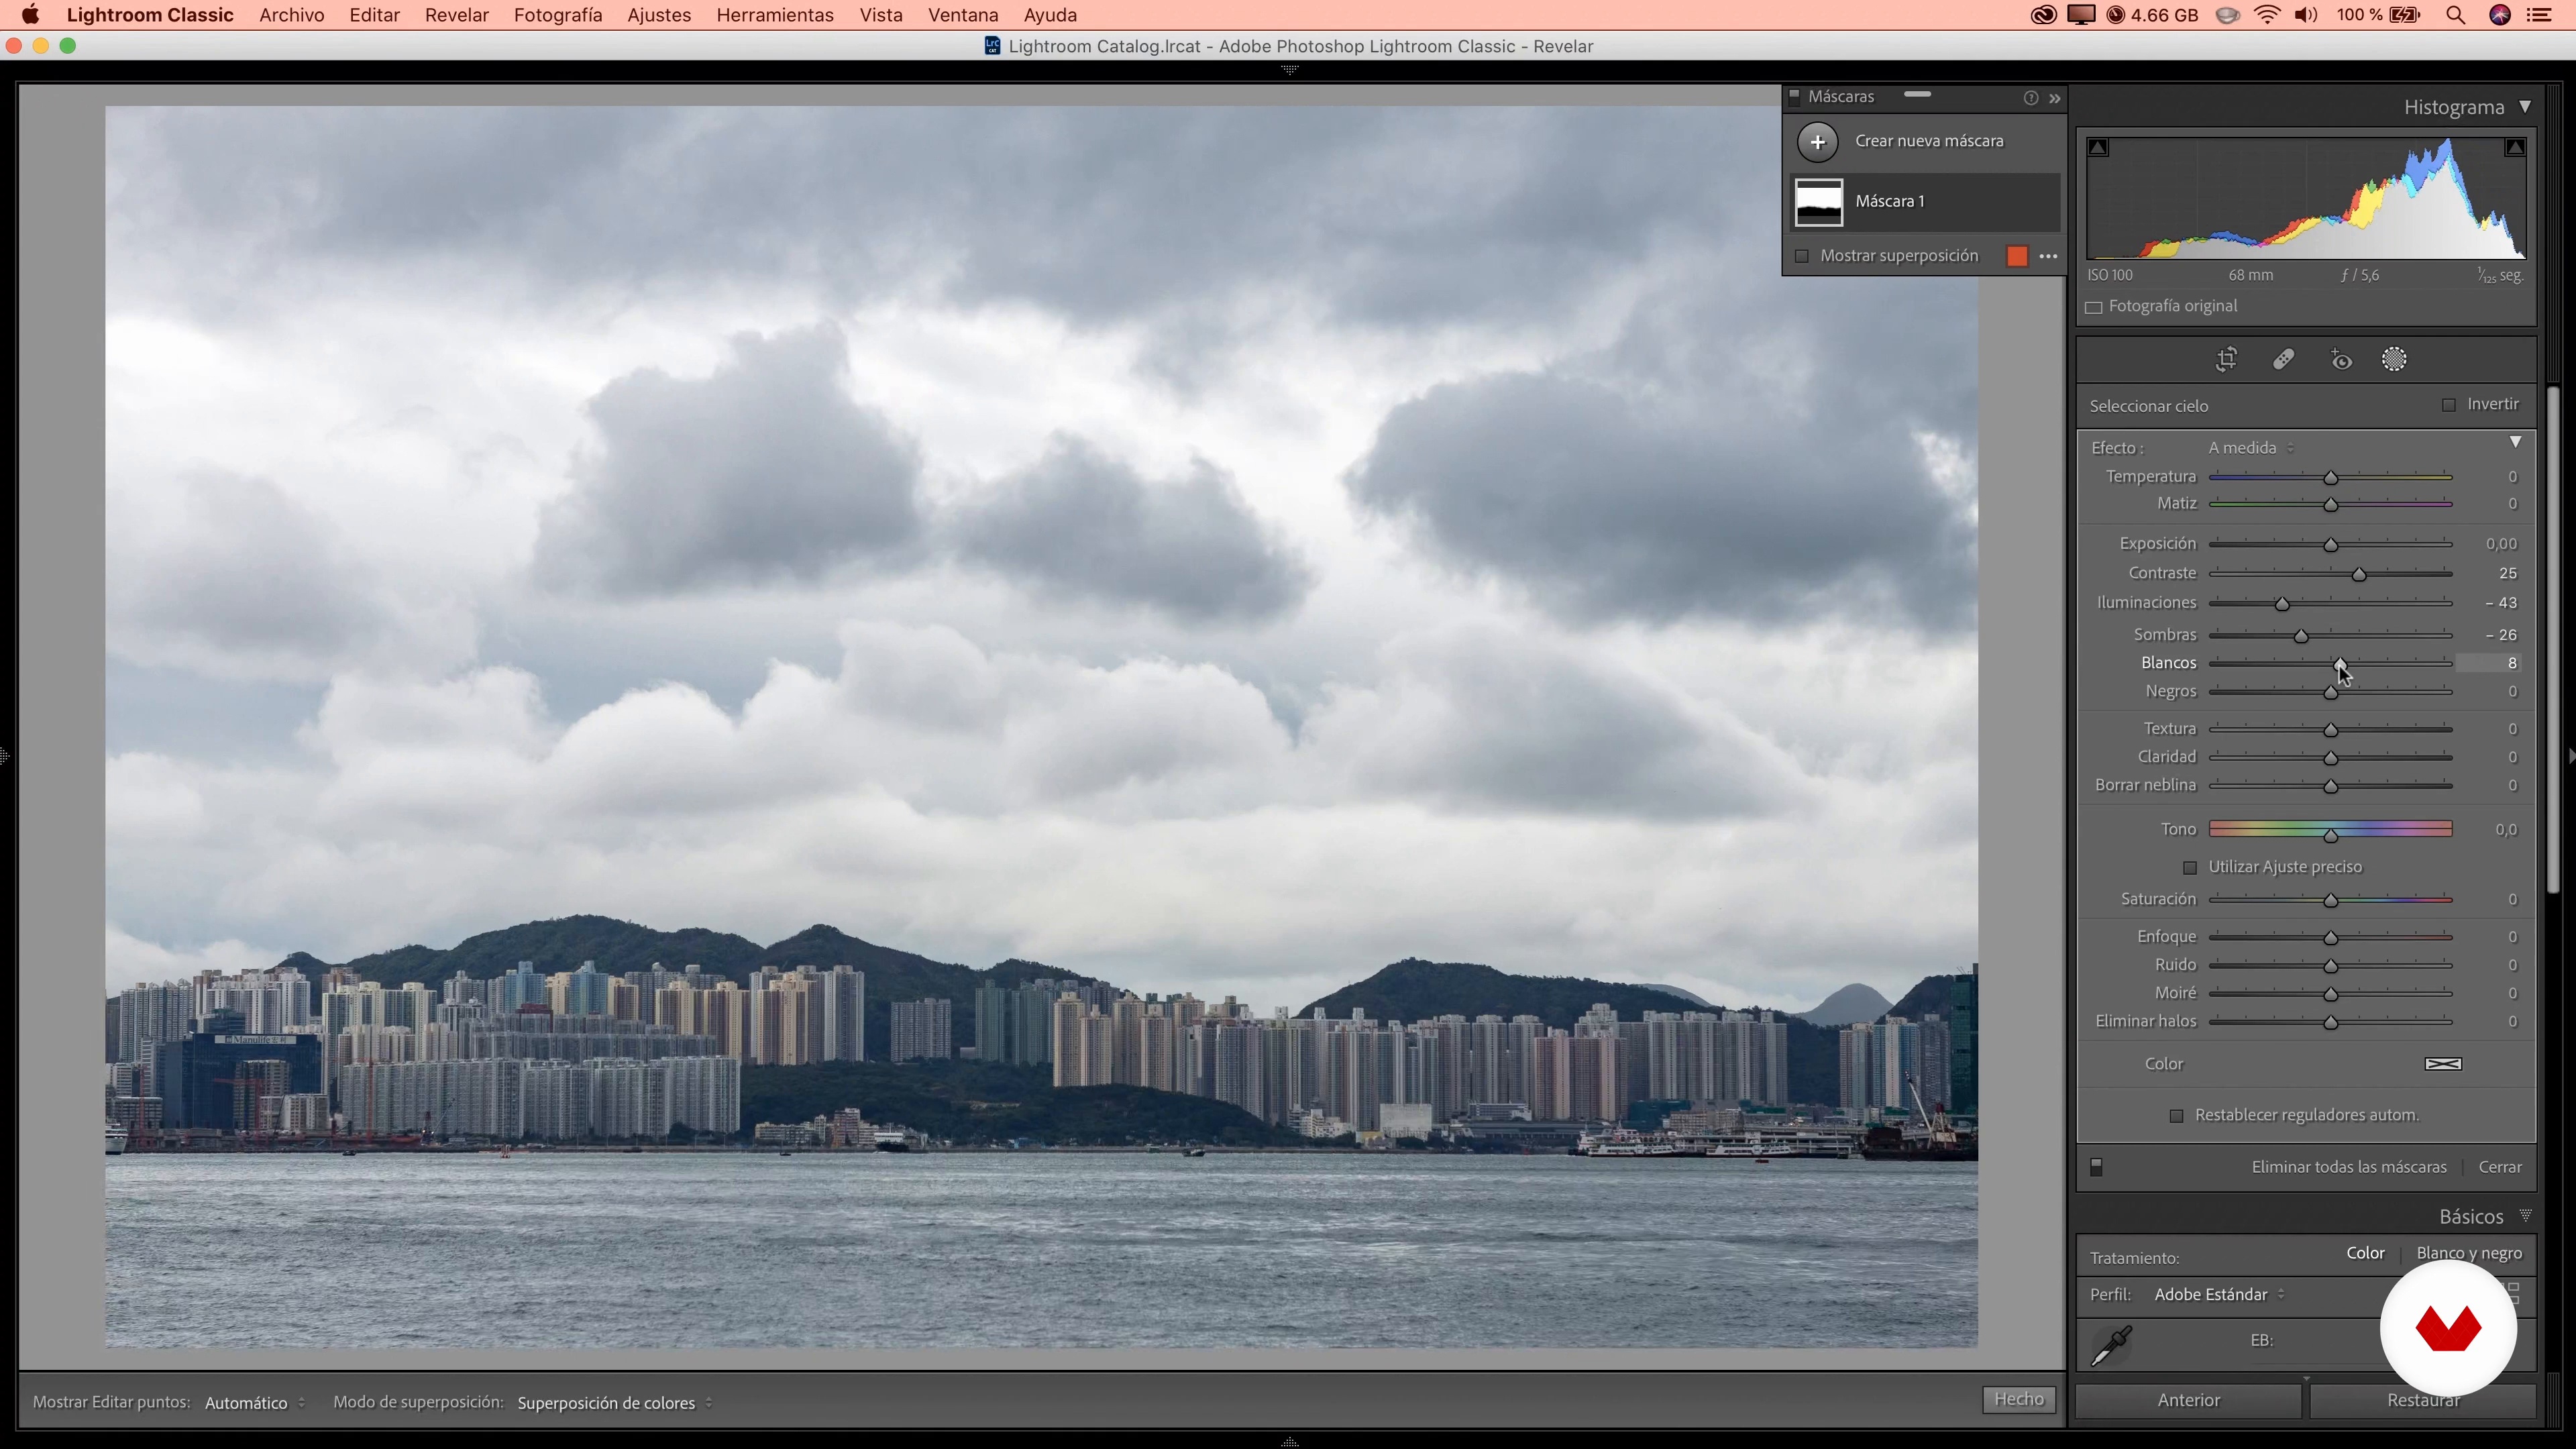Open the three-dots overlay options menu
The height and width of the screenshot is (1449, 2576).
[x=2048, y=257]
